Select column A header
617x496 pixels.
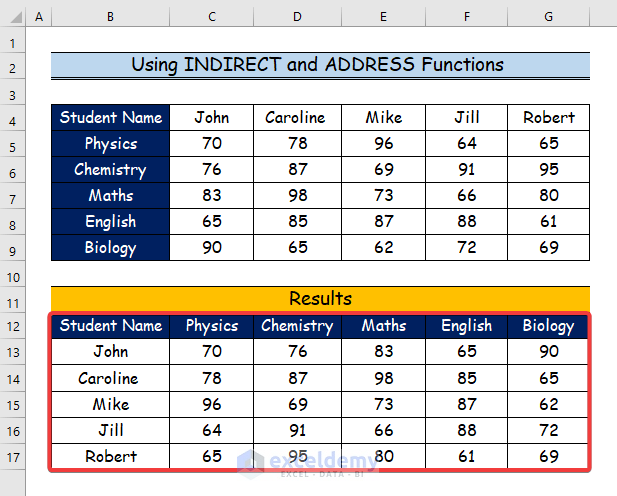[39, 17]
